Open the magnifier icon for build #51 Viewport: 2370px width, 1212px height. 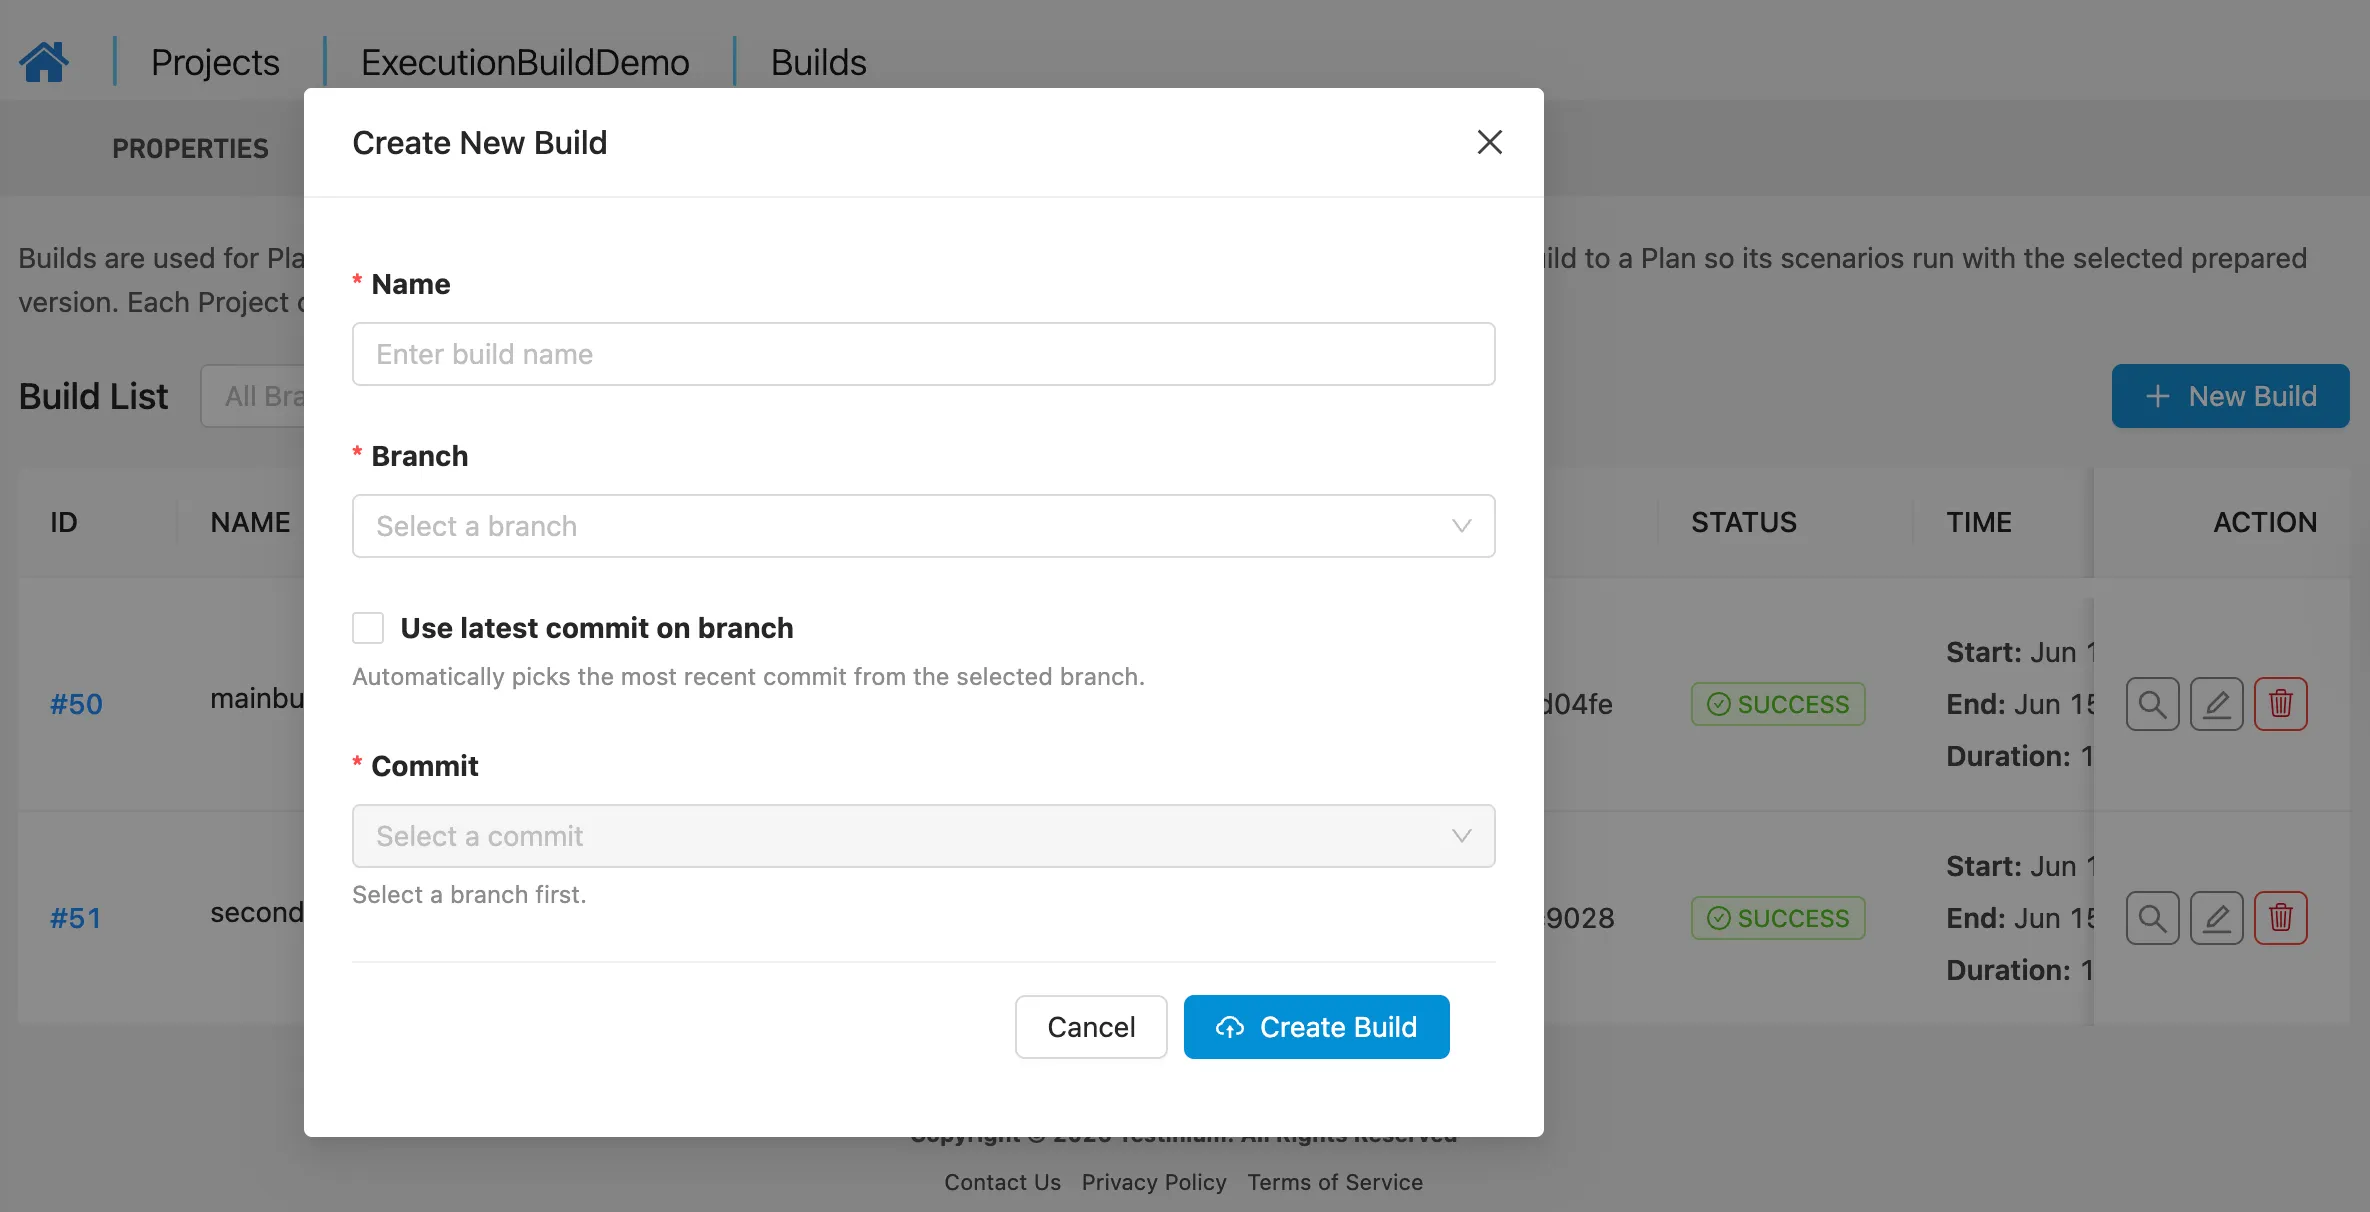point(2152,918)
